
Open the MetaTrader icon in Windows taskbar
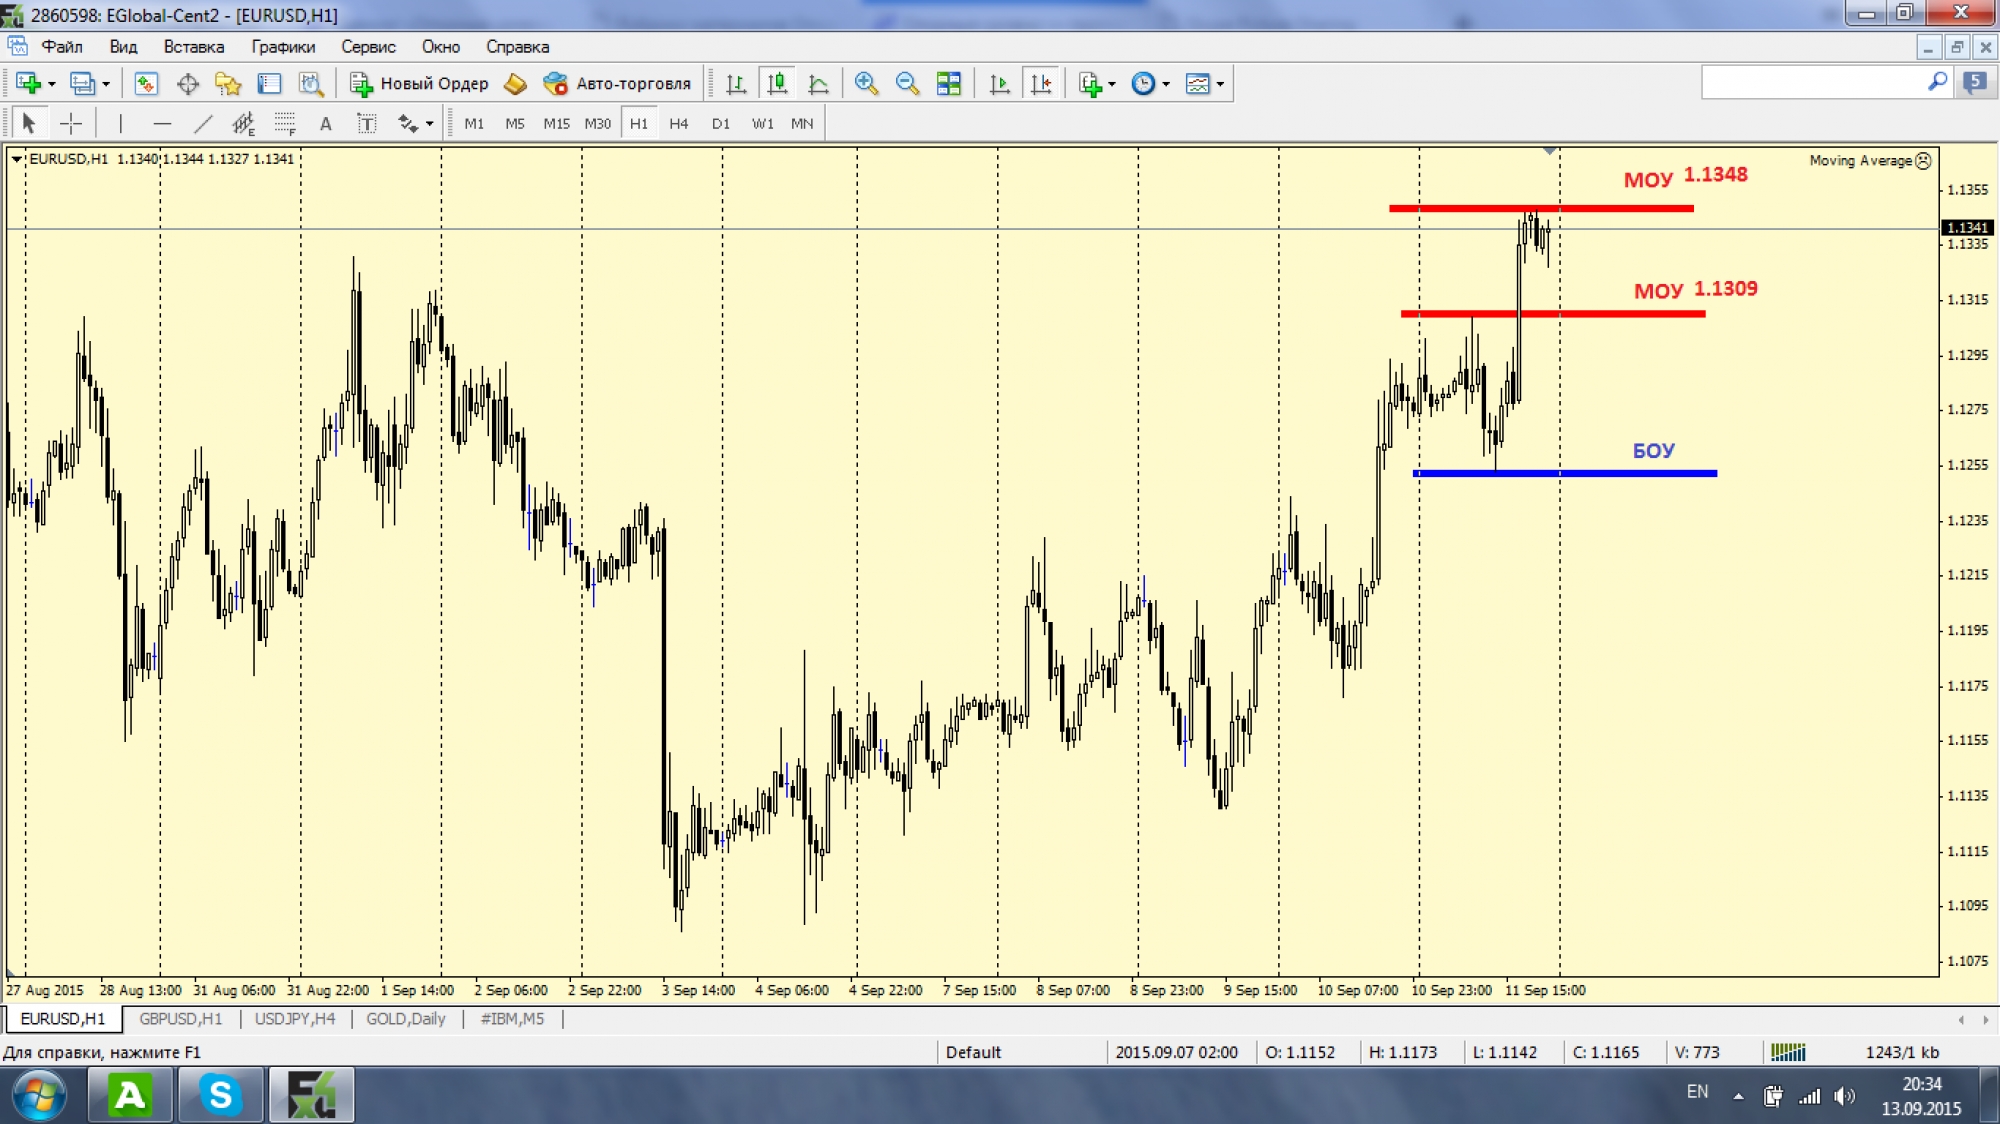pyautogui.click(x=311, y=1095)
